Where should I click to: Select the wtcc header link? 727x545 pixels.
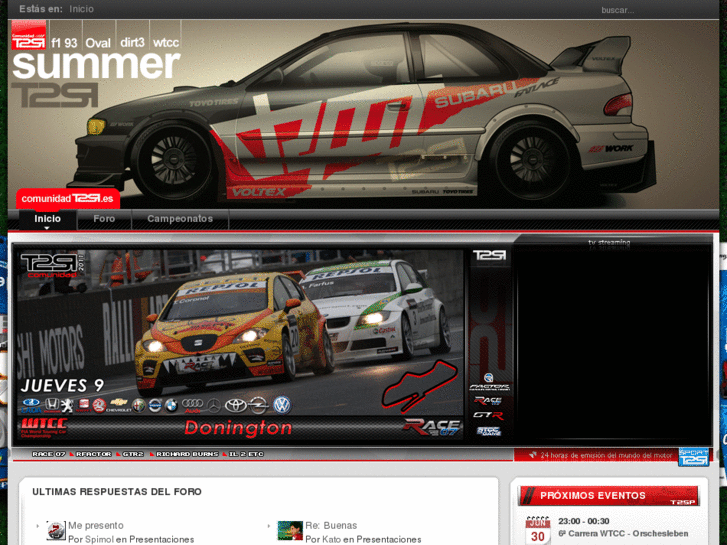coord(166,43)
